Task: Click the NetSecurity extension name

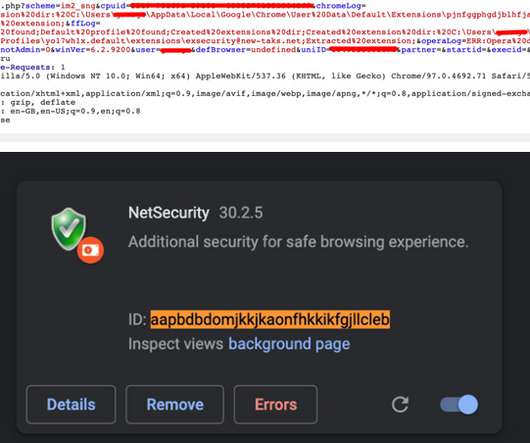Action: coord(169,213)
